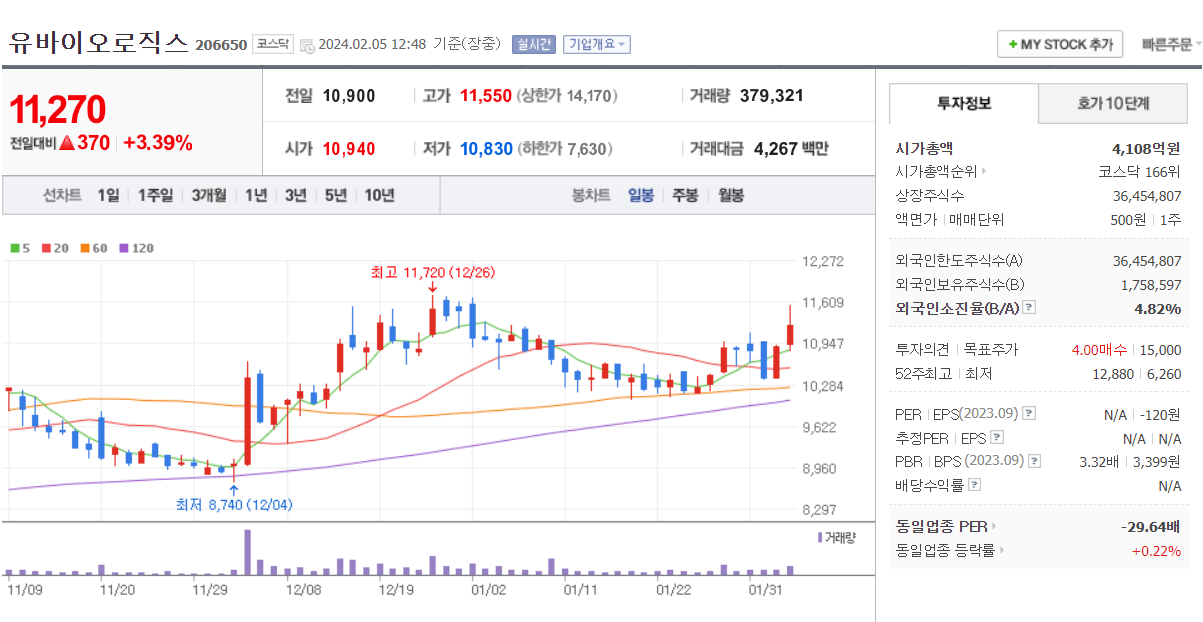Image resolution: width=1203 pixels, height=622 pixels.
Task: Click the 저가 value 10,830
Action: (486, 149)
